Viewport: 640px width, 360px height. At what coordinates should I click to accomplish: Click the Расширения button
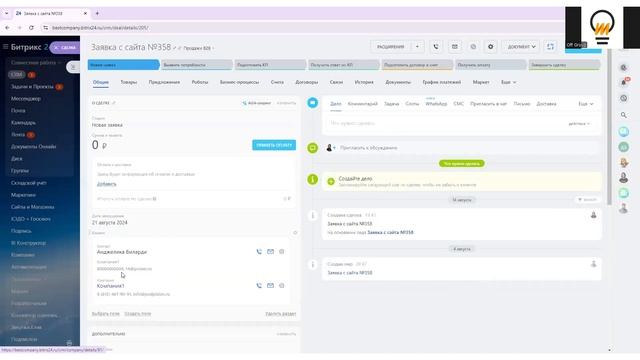[x=391, y=47]
